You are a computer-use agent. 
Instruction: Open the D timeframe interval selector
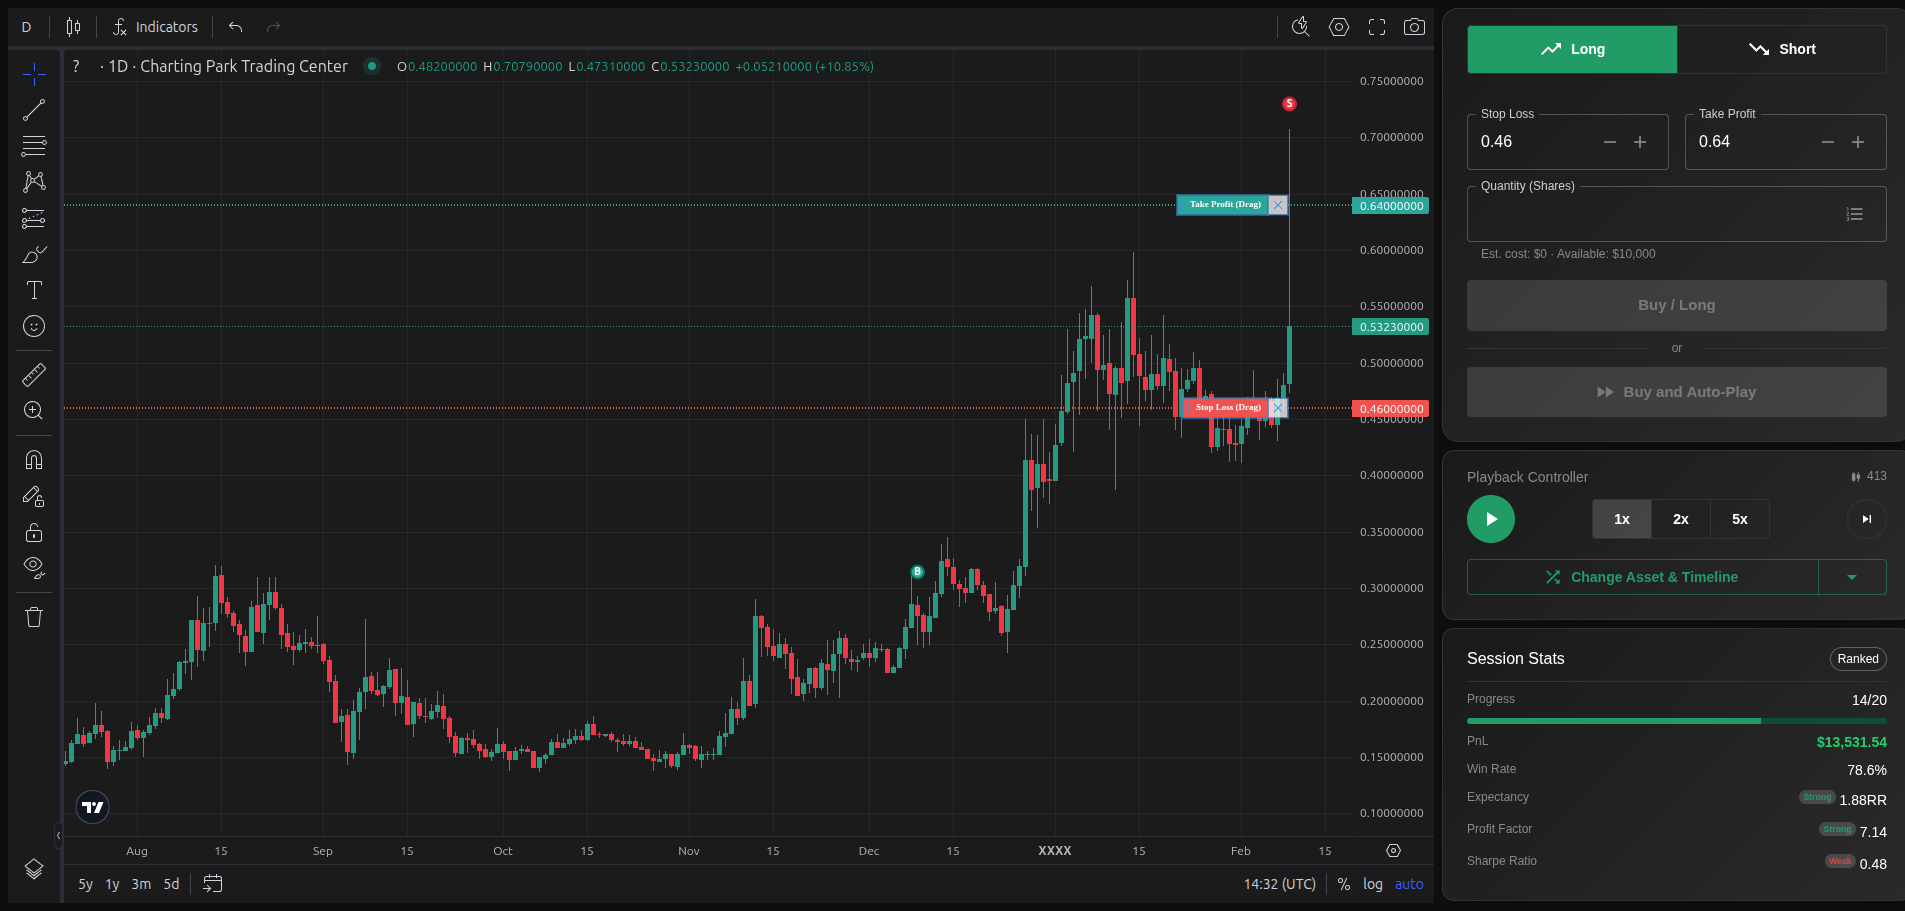coord(27,27)
